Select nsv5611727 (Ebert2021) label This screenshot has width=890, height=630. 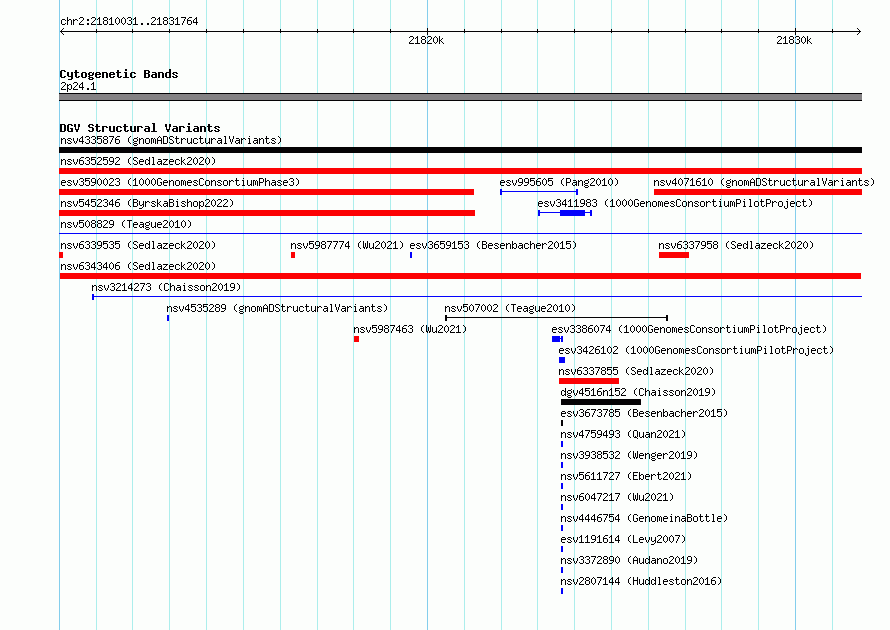click(626, 476)
